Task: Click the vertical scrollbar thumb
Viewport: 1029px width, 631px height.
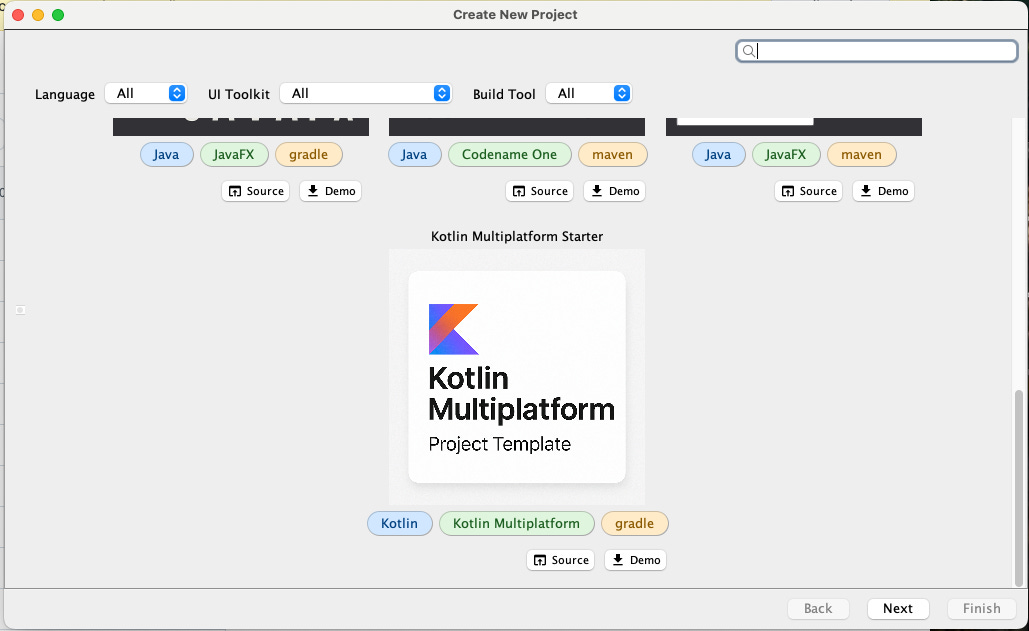Action: click(x=1018, y=488)
